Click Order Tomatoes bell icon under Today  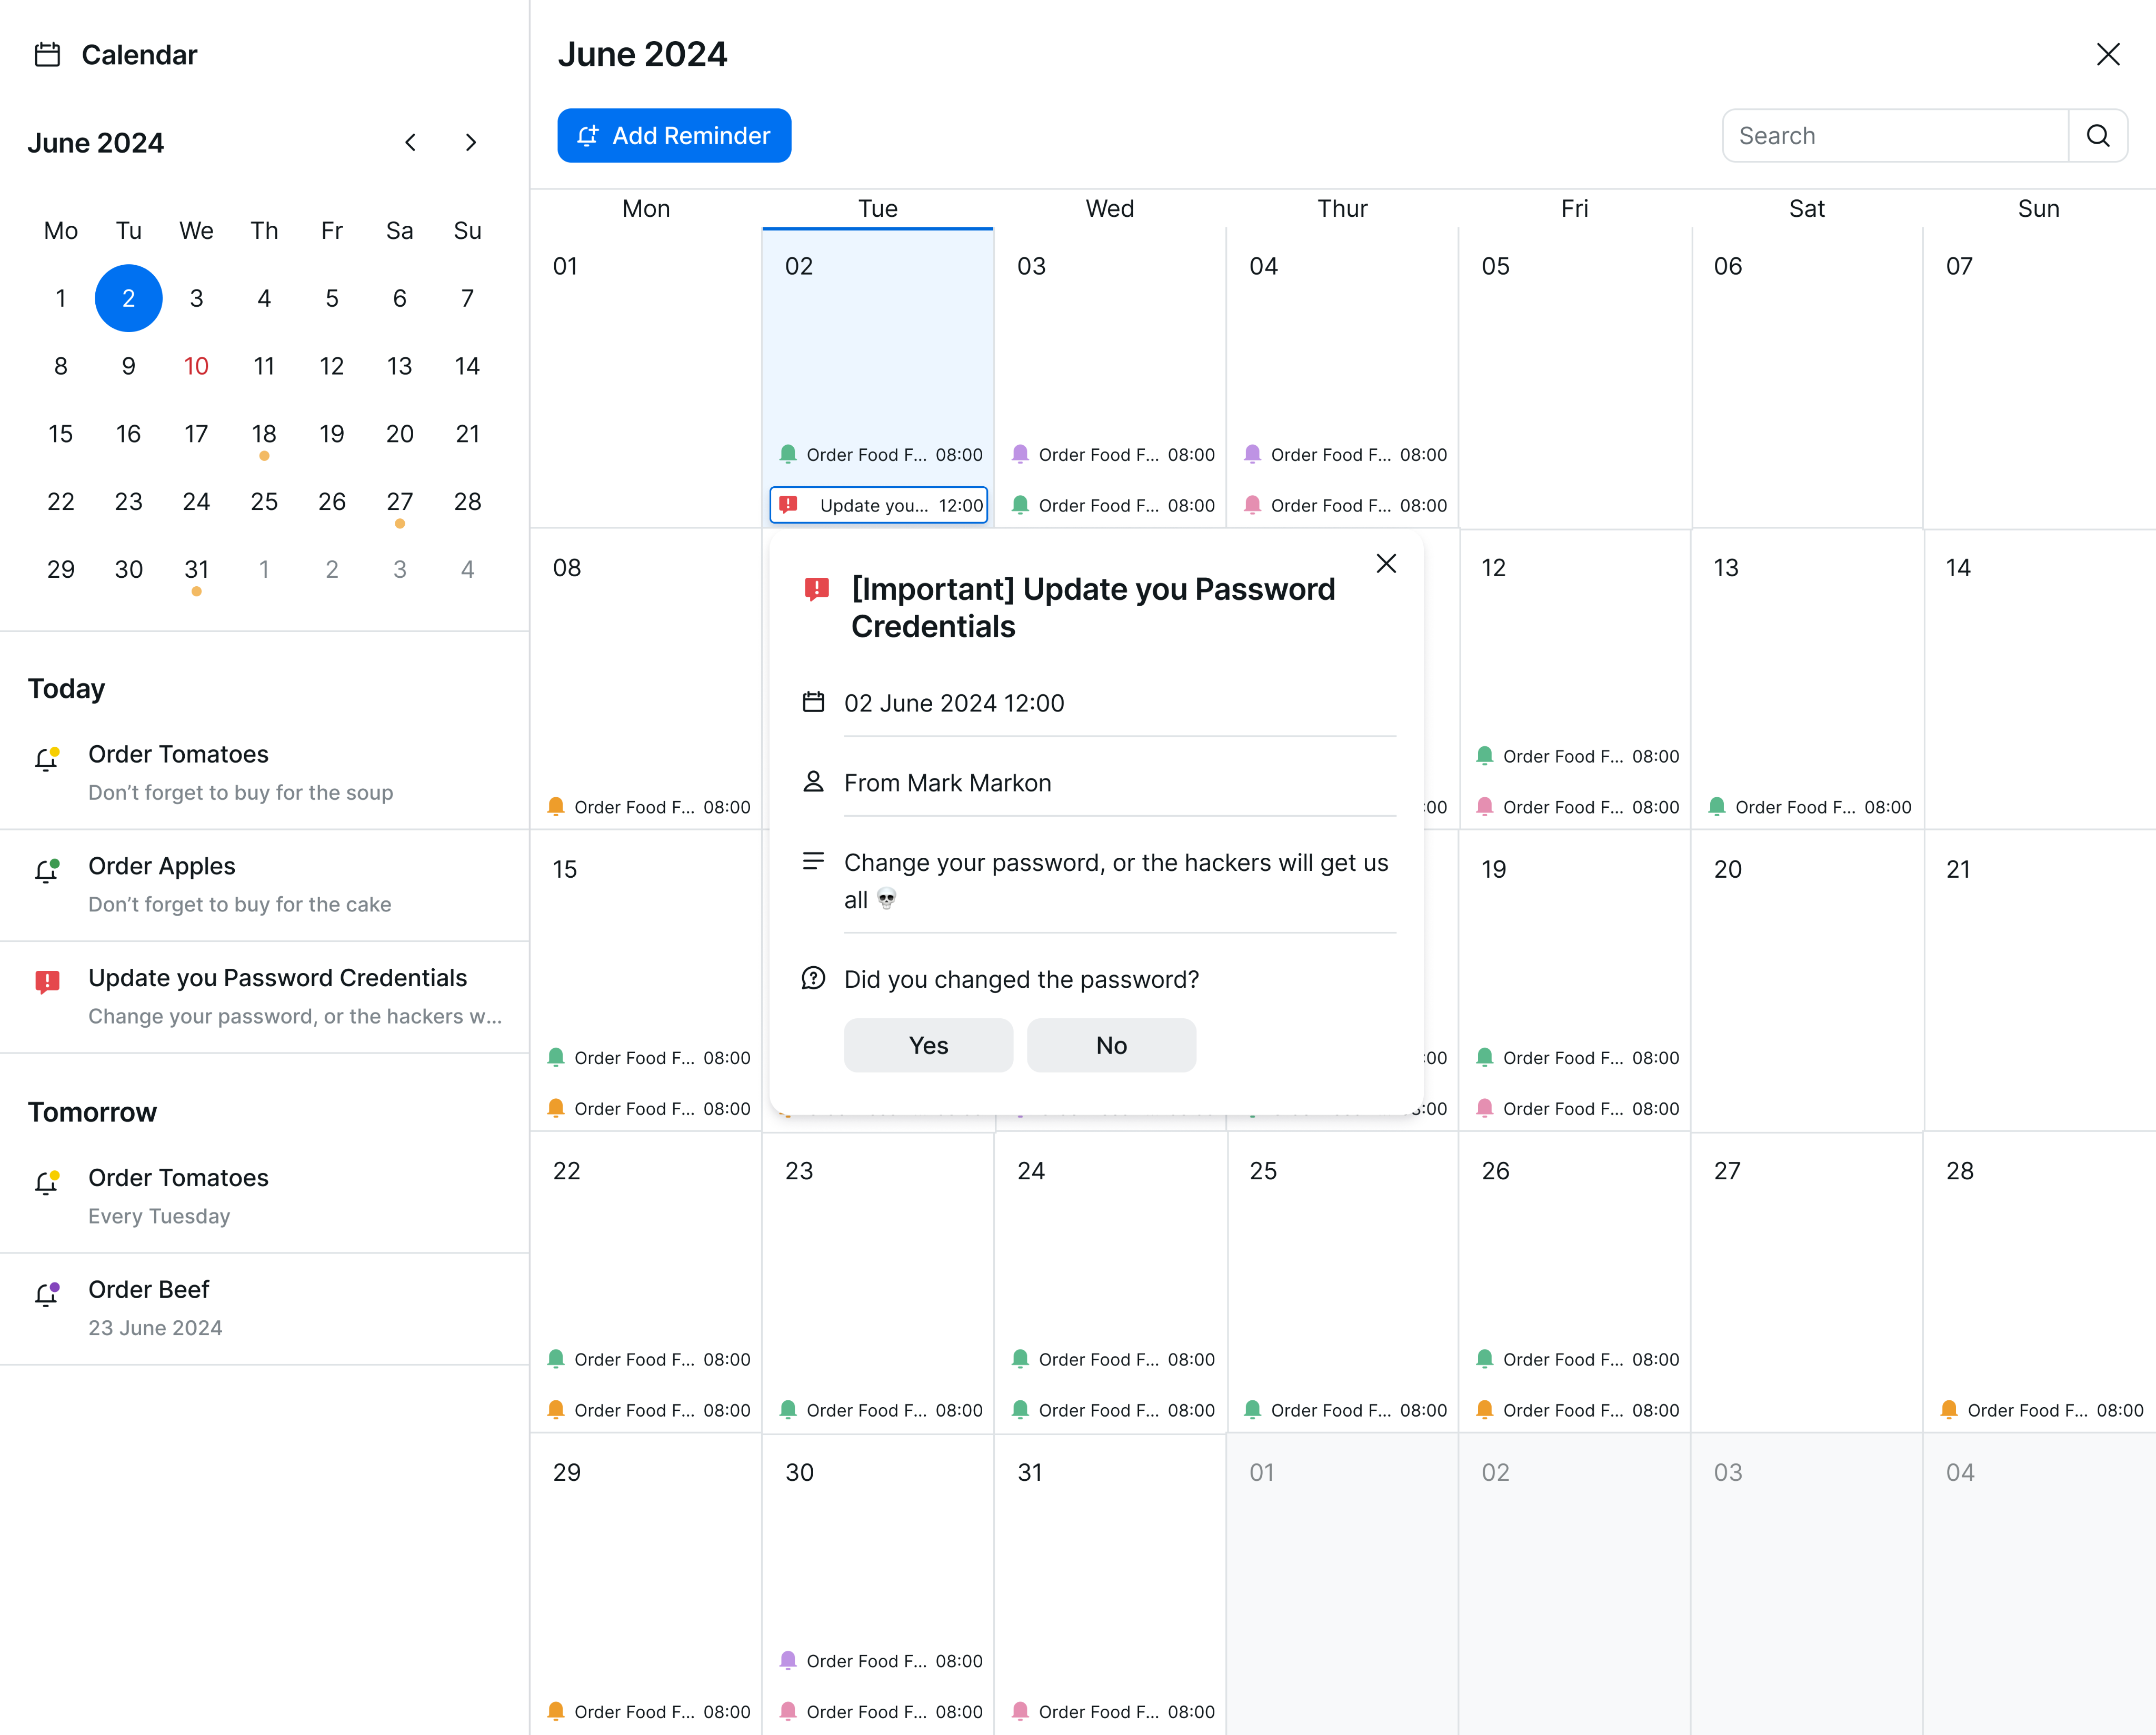[x=47, y=759]
